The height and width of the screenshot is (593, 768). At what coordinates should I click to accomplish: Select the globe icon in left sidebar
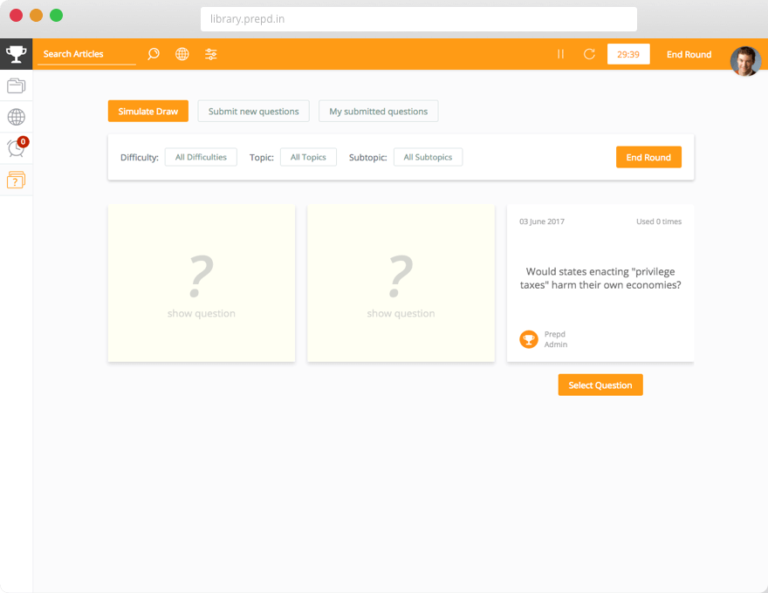(16, 117)
